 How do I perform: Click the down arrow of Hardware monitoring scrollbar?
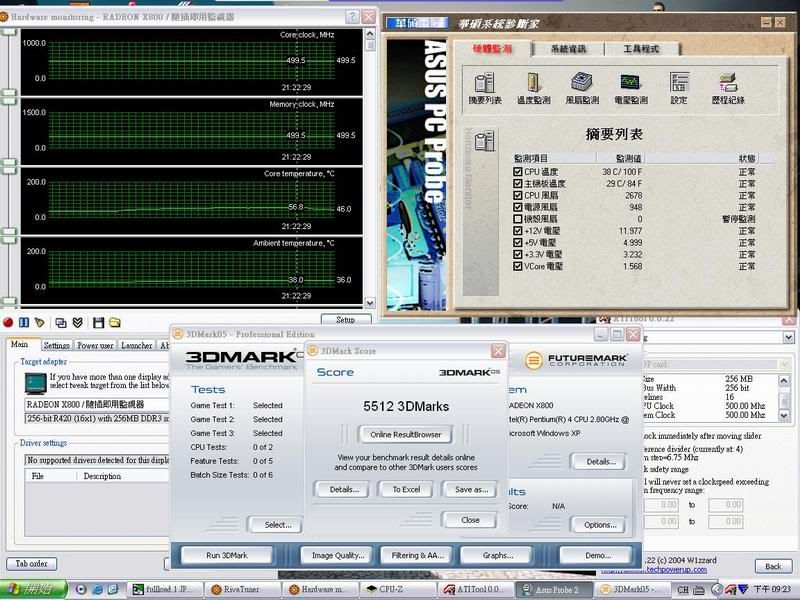point(370,303)
